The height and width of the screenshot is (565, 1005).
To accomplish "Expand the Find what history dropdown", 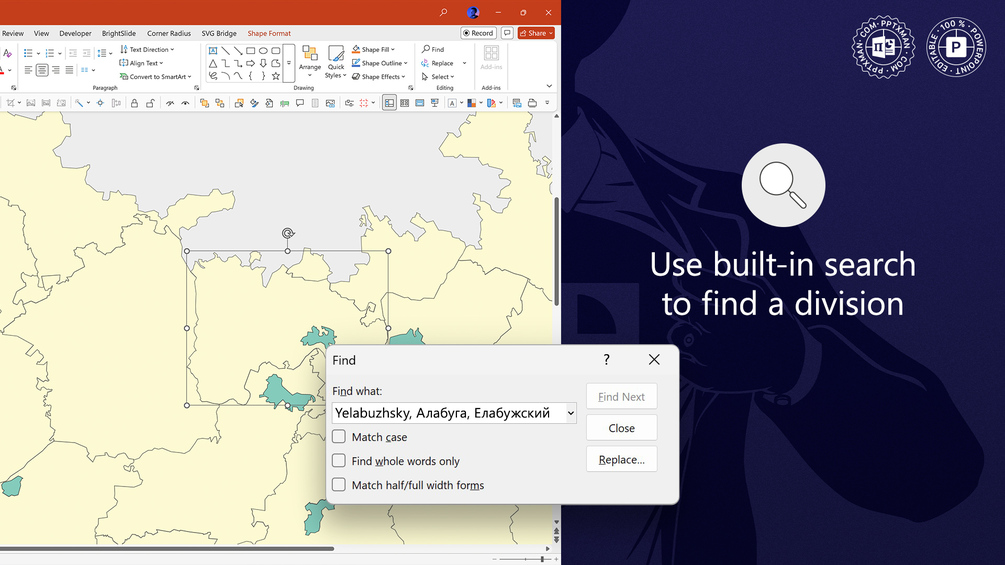I will (x=570, y=413).
